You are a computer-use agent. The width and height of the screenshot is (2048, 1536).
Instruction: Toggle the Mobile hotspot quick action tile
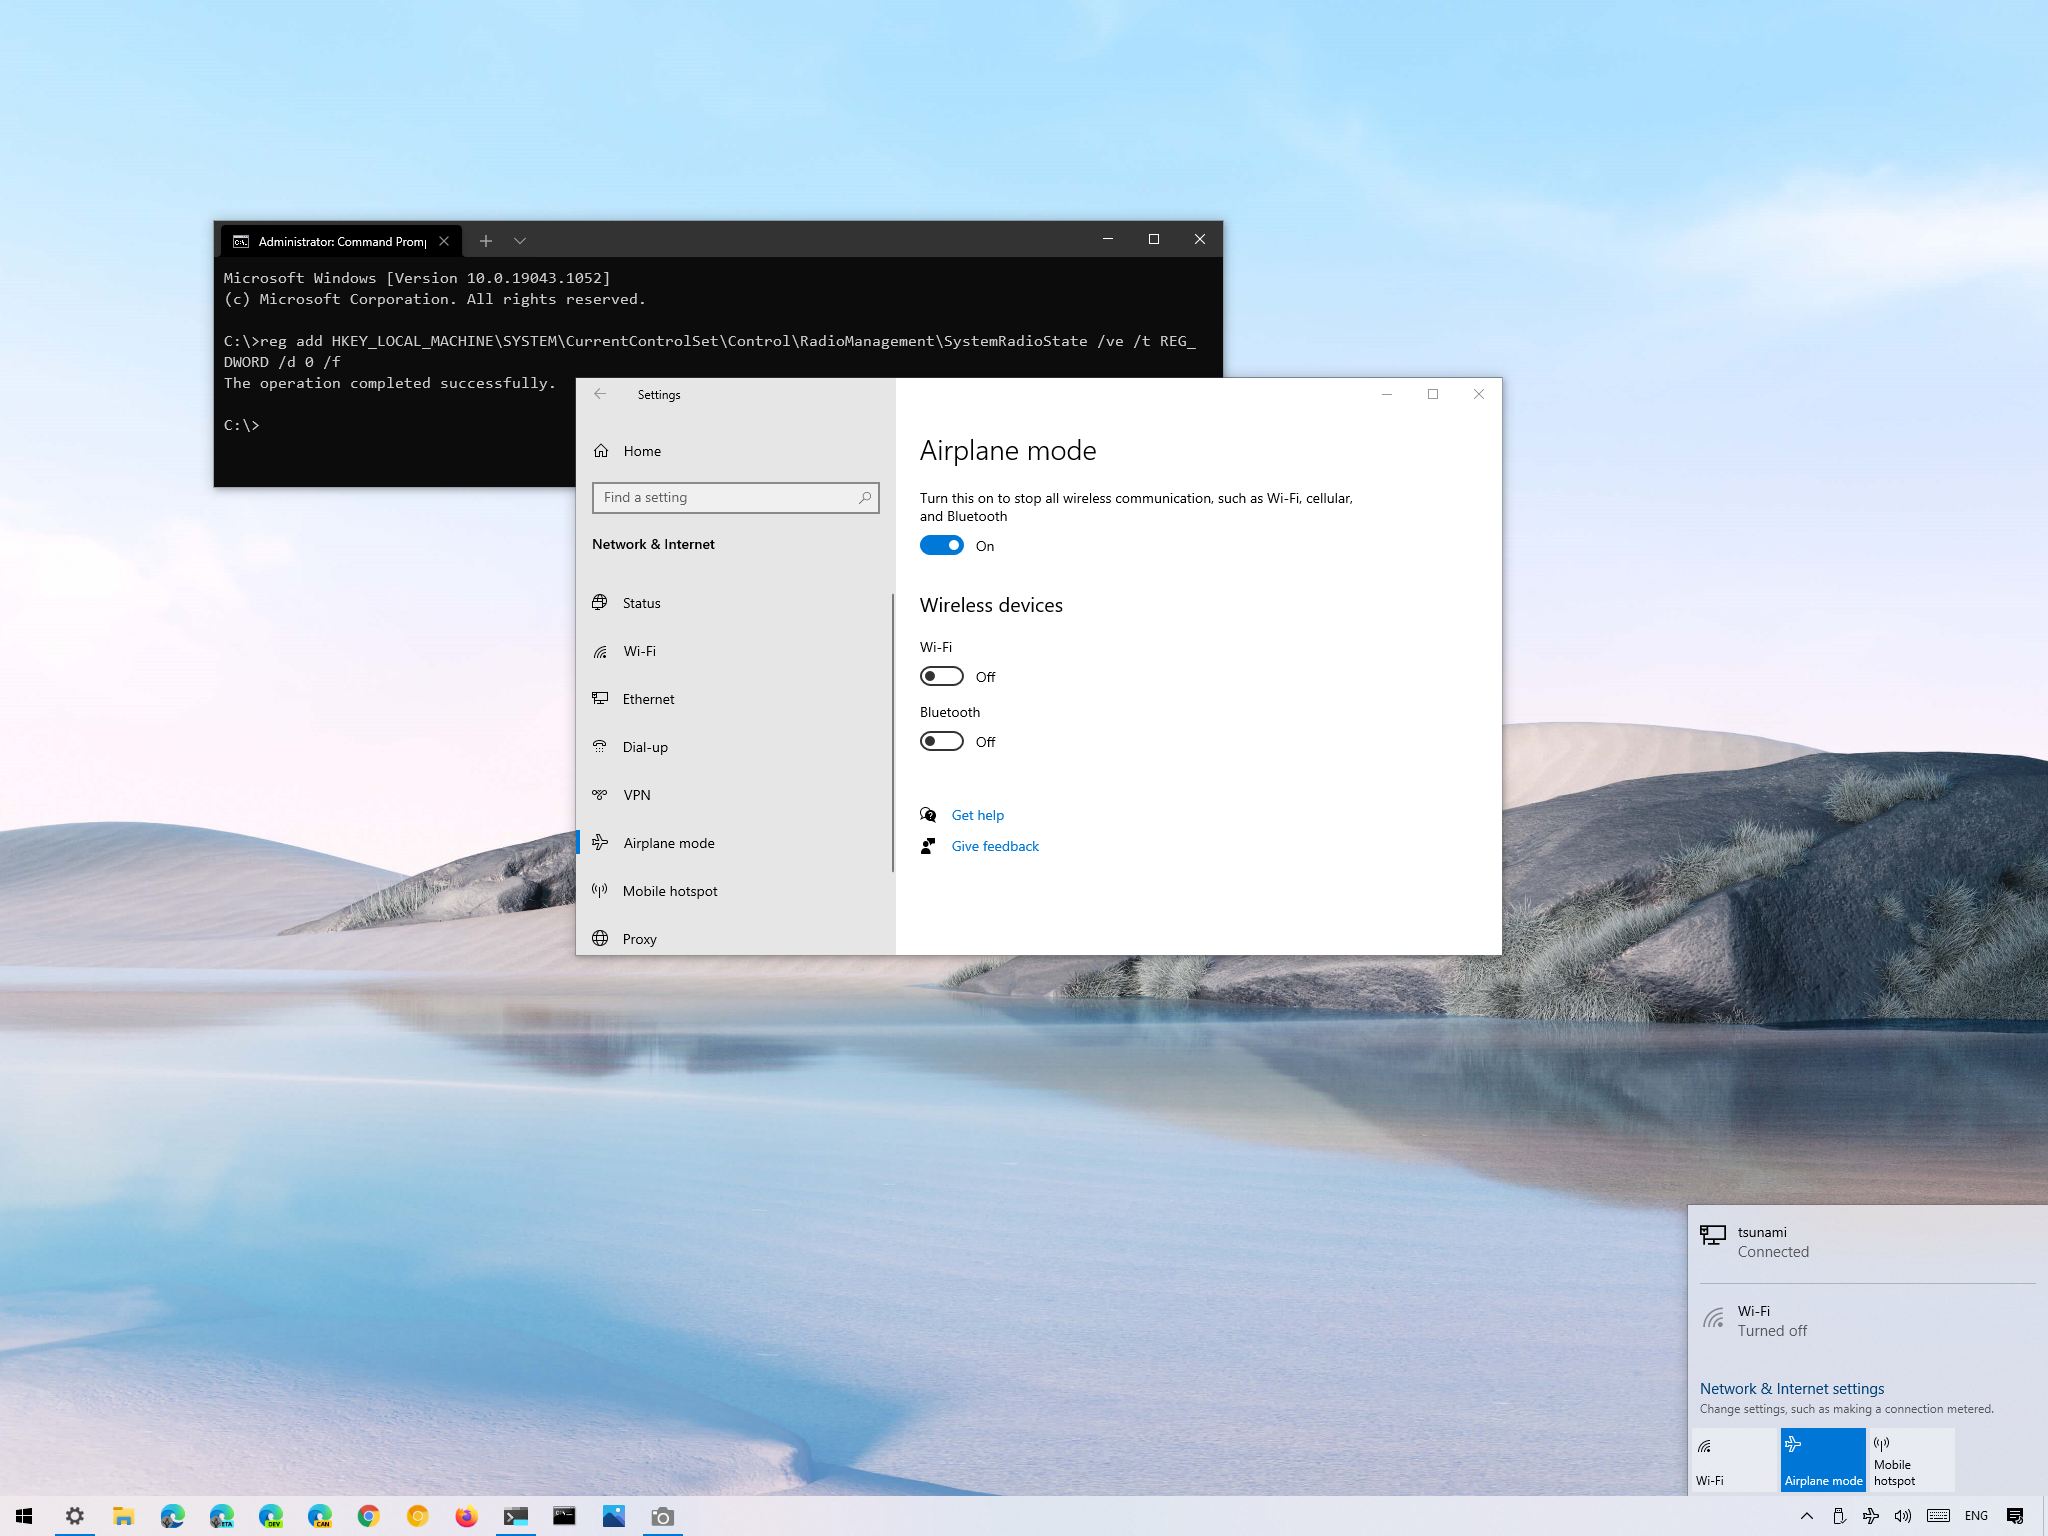(1912, 1460)
